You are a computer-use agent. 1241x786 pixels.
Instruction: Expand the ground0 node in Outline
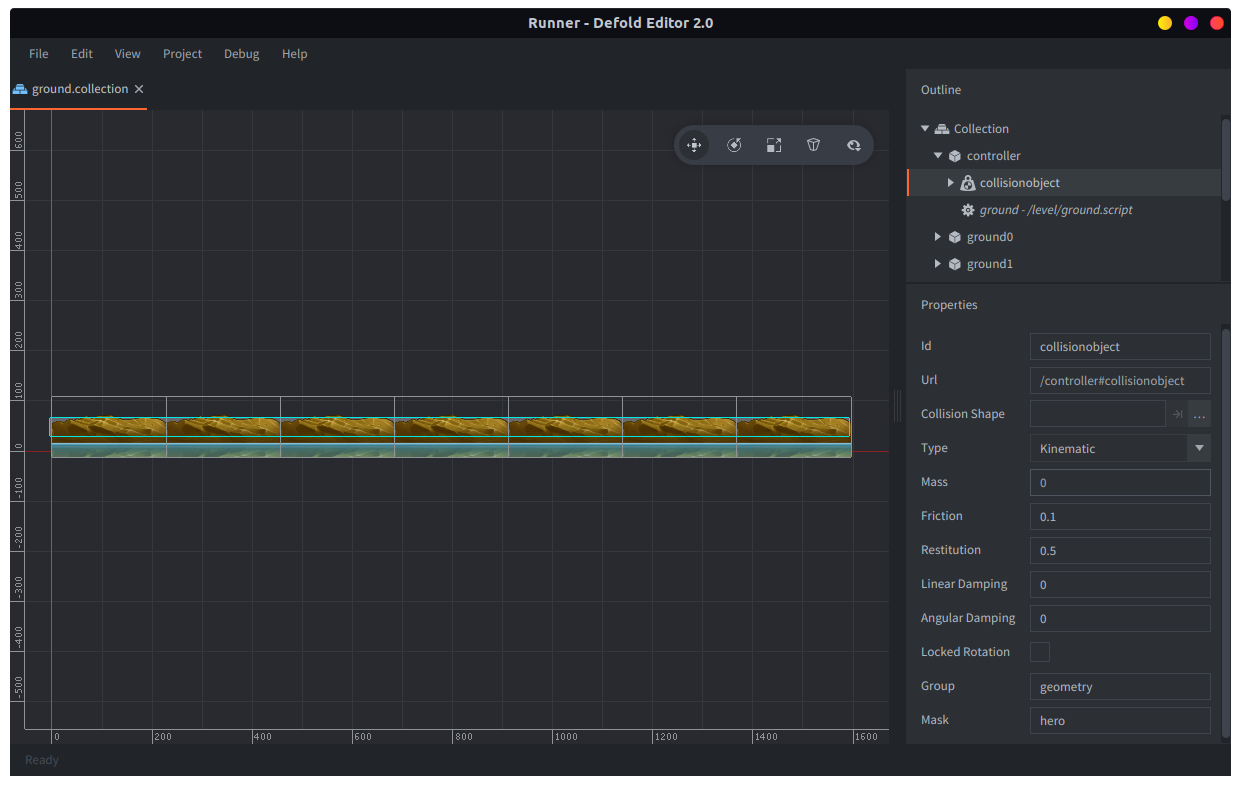pos(938,237)
